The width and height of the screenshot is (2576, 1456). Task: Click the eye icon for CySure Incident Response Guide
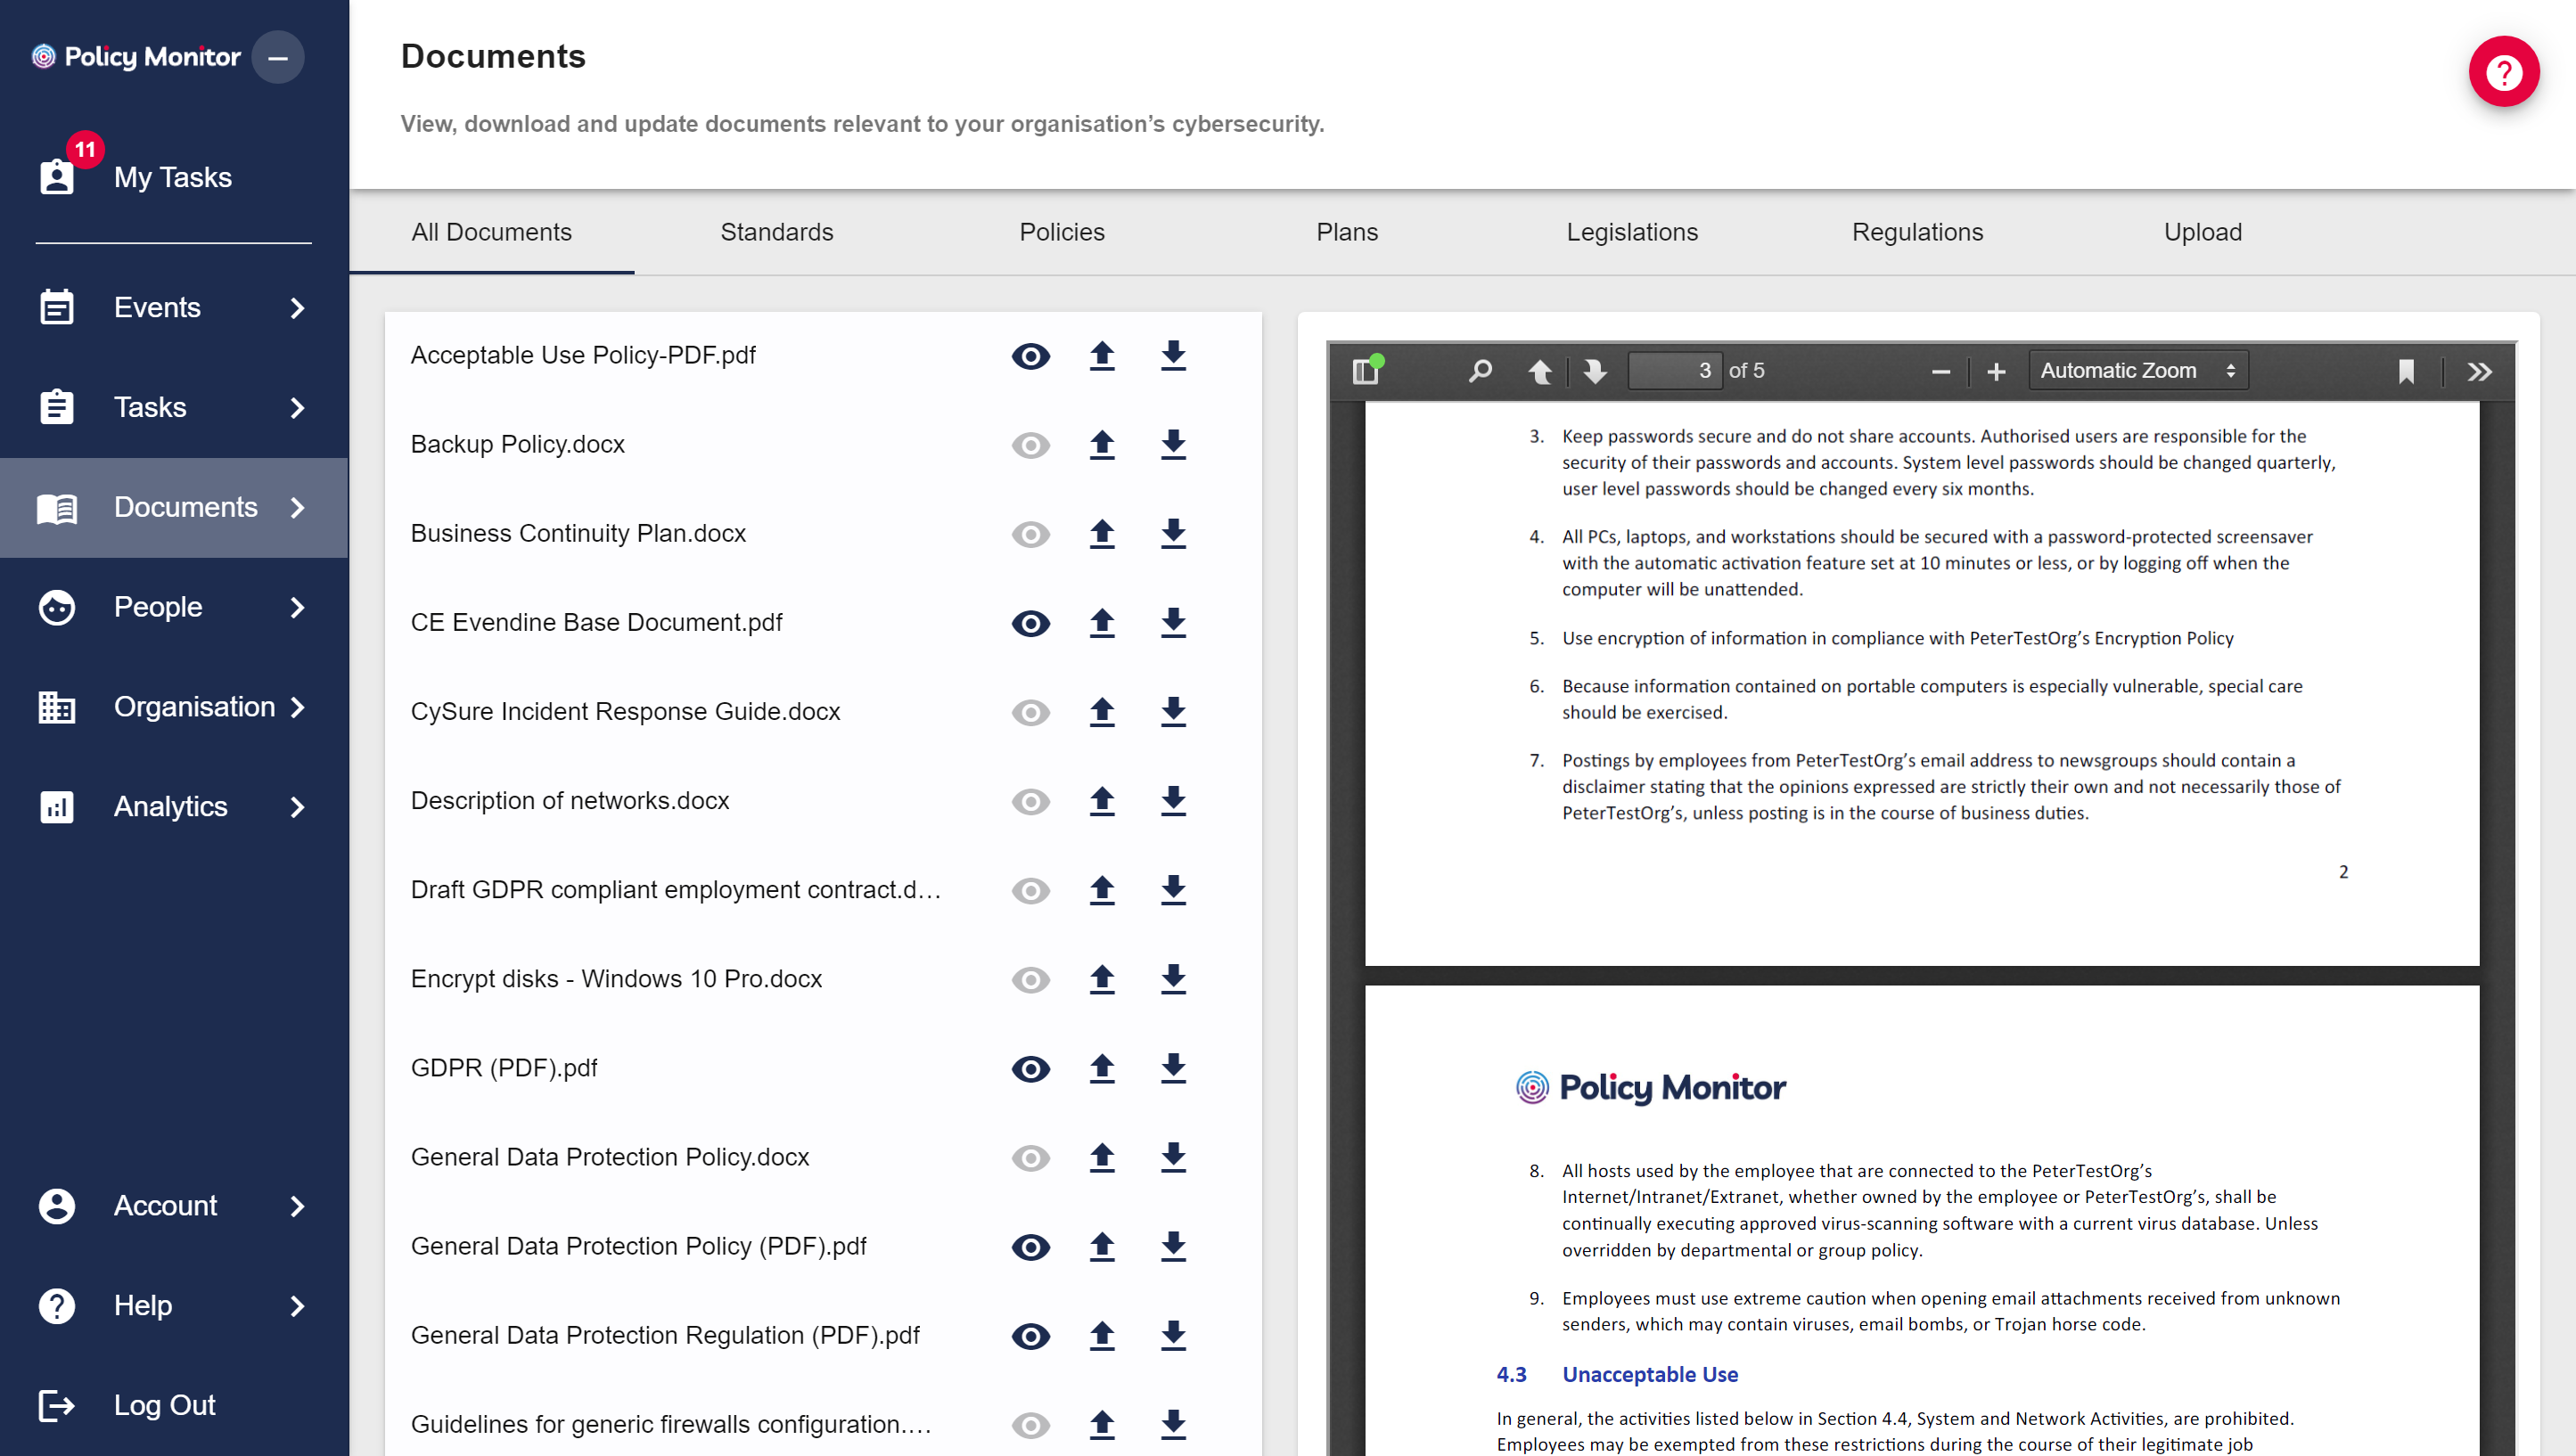[x=1030, y=712]
